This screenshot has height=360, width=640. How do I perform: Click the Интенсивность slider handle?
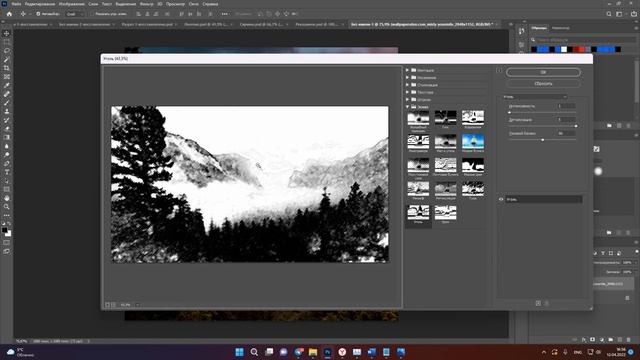pos(509,112)
